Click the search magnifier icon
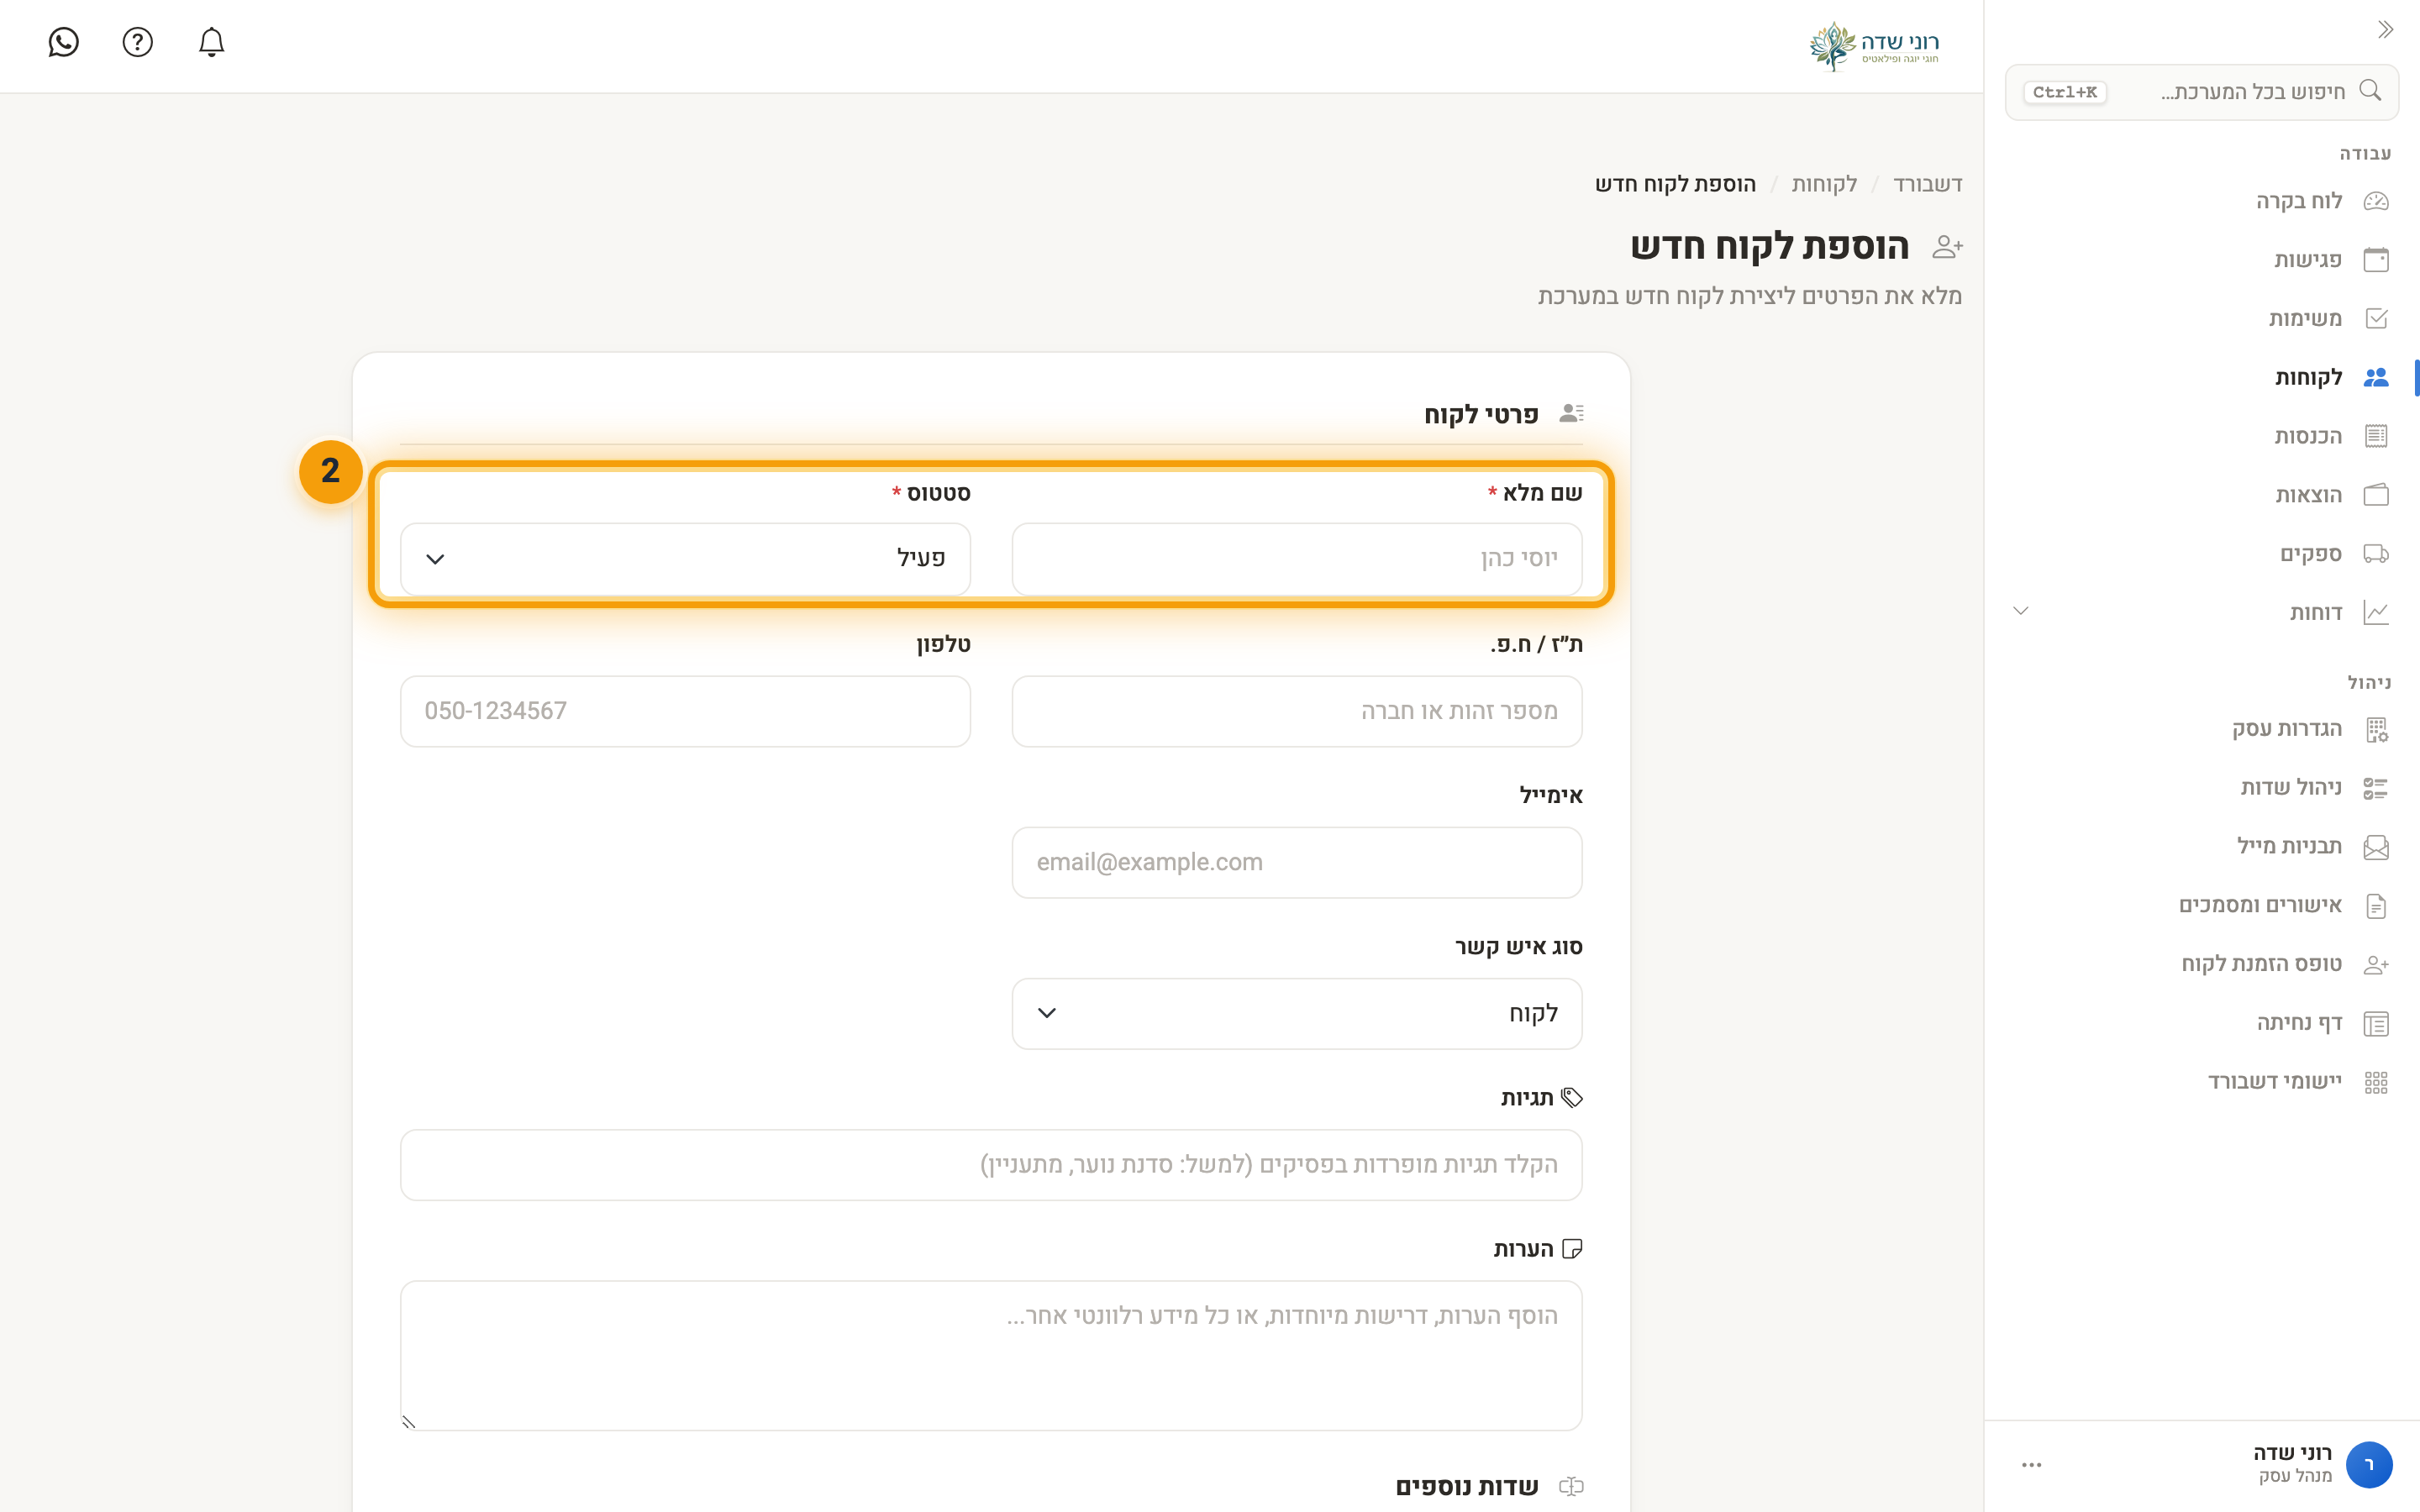The image size is (2420, 1512). pyautogui.click(x=2369, y=90)
